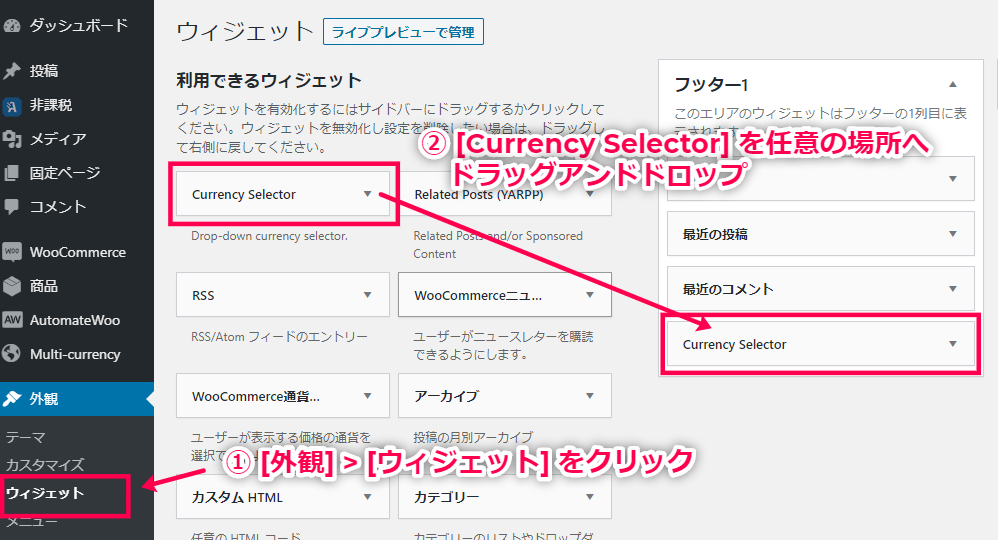
Task: Click the ライブプレビューで管理 button
Action: click(404, 32)
